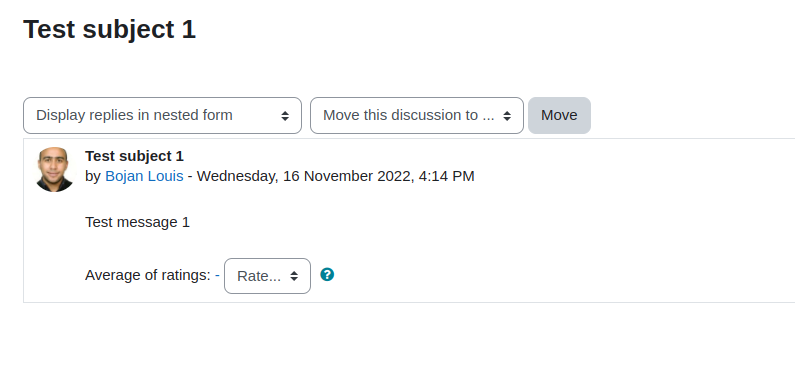The height and width of the screenshot is (392, 795).
Task: Click Bojan Louis's profile picture
Action: click(54, 169)
